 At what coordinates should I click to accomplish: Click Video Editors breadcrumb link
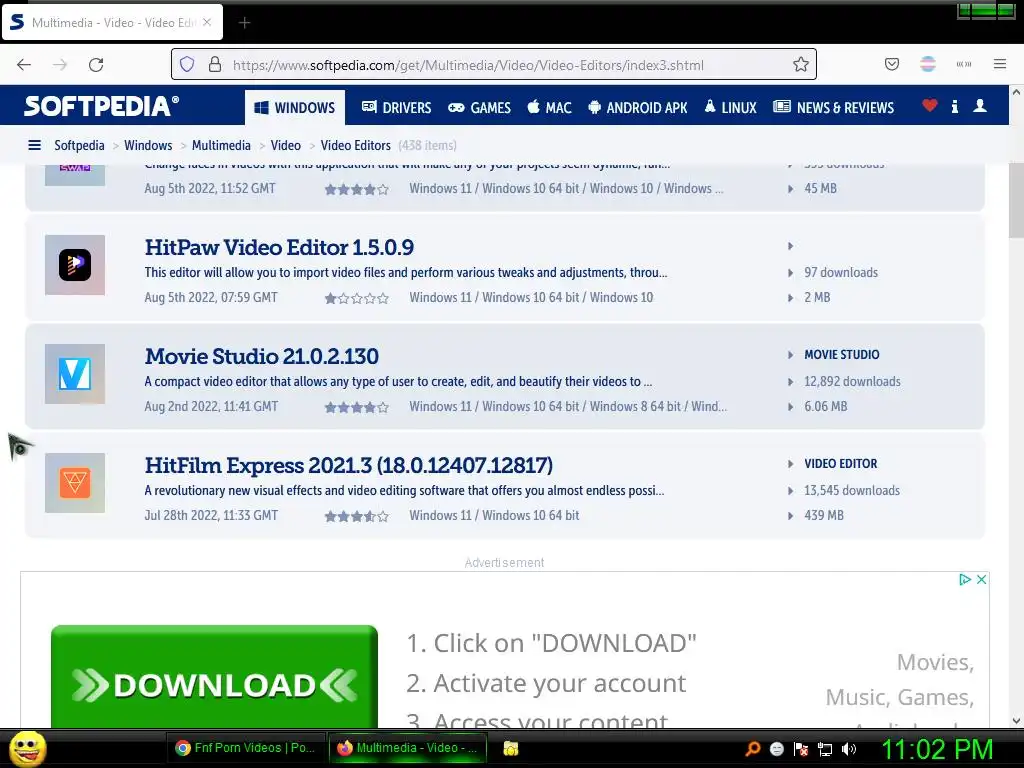pyautogui.click(x=355, y=145)
